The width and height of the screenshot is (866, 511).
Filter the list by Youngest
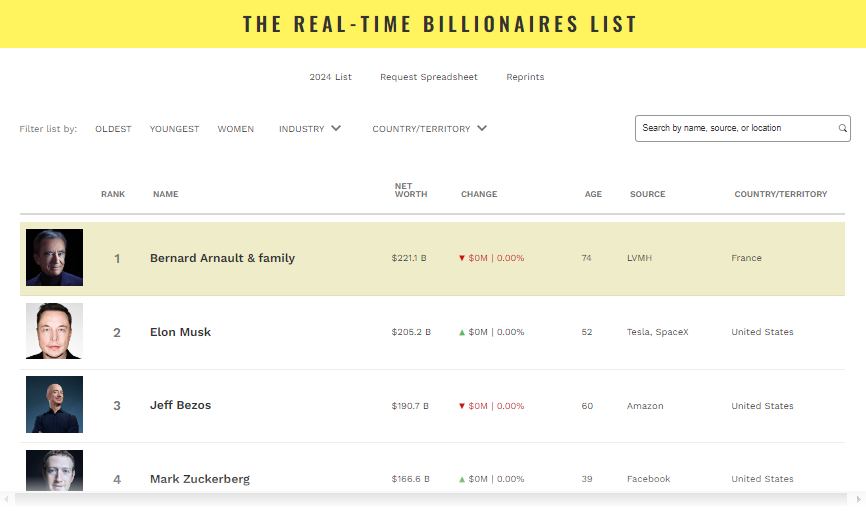tap(174, 129)
